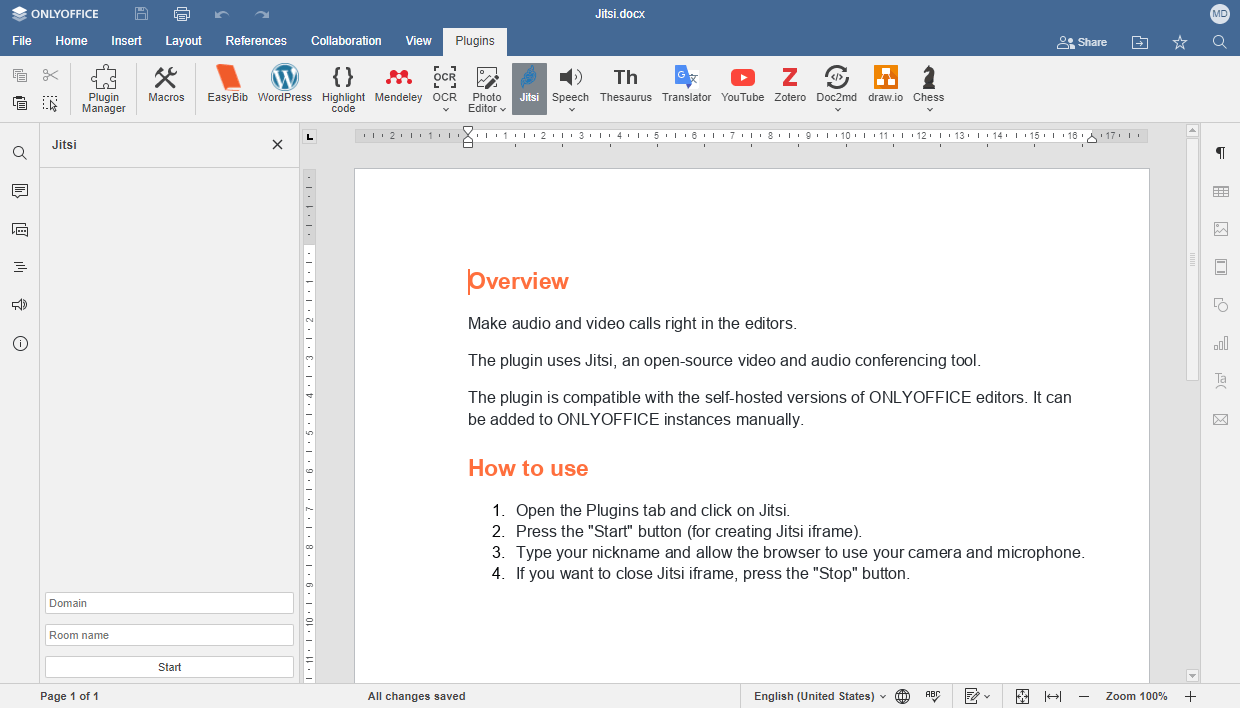This screenshot has height=708, width=1240.
Task: Open the Headings navigation panel
Action: pyautogui.click(x=20, y=267)
